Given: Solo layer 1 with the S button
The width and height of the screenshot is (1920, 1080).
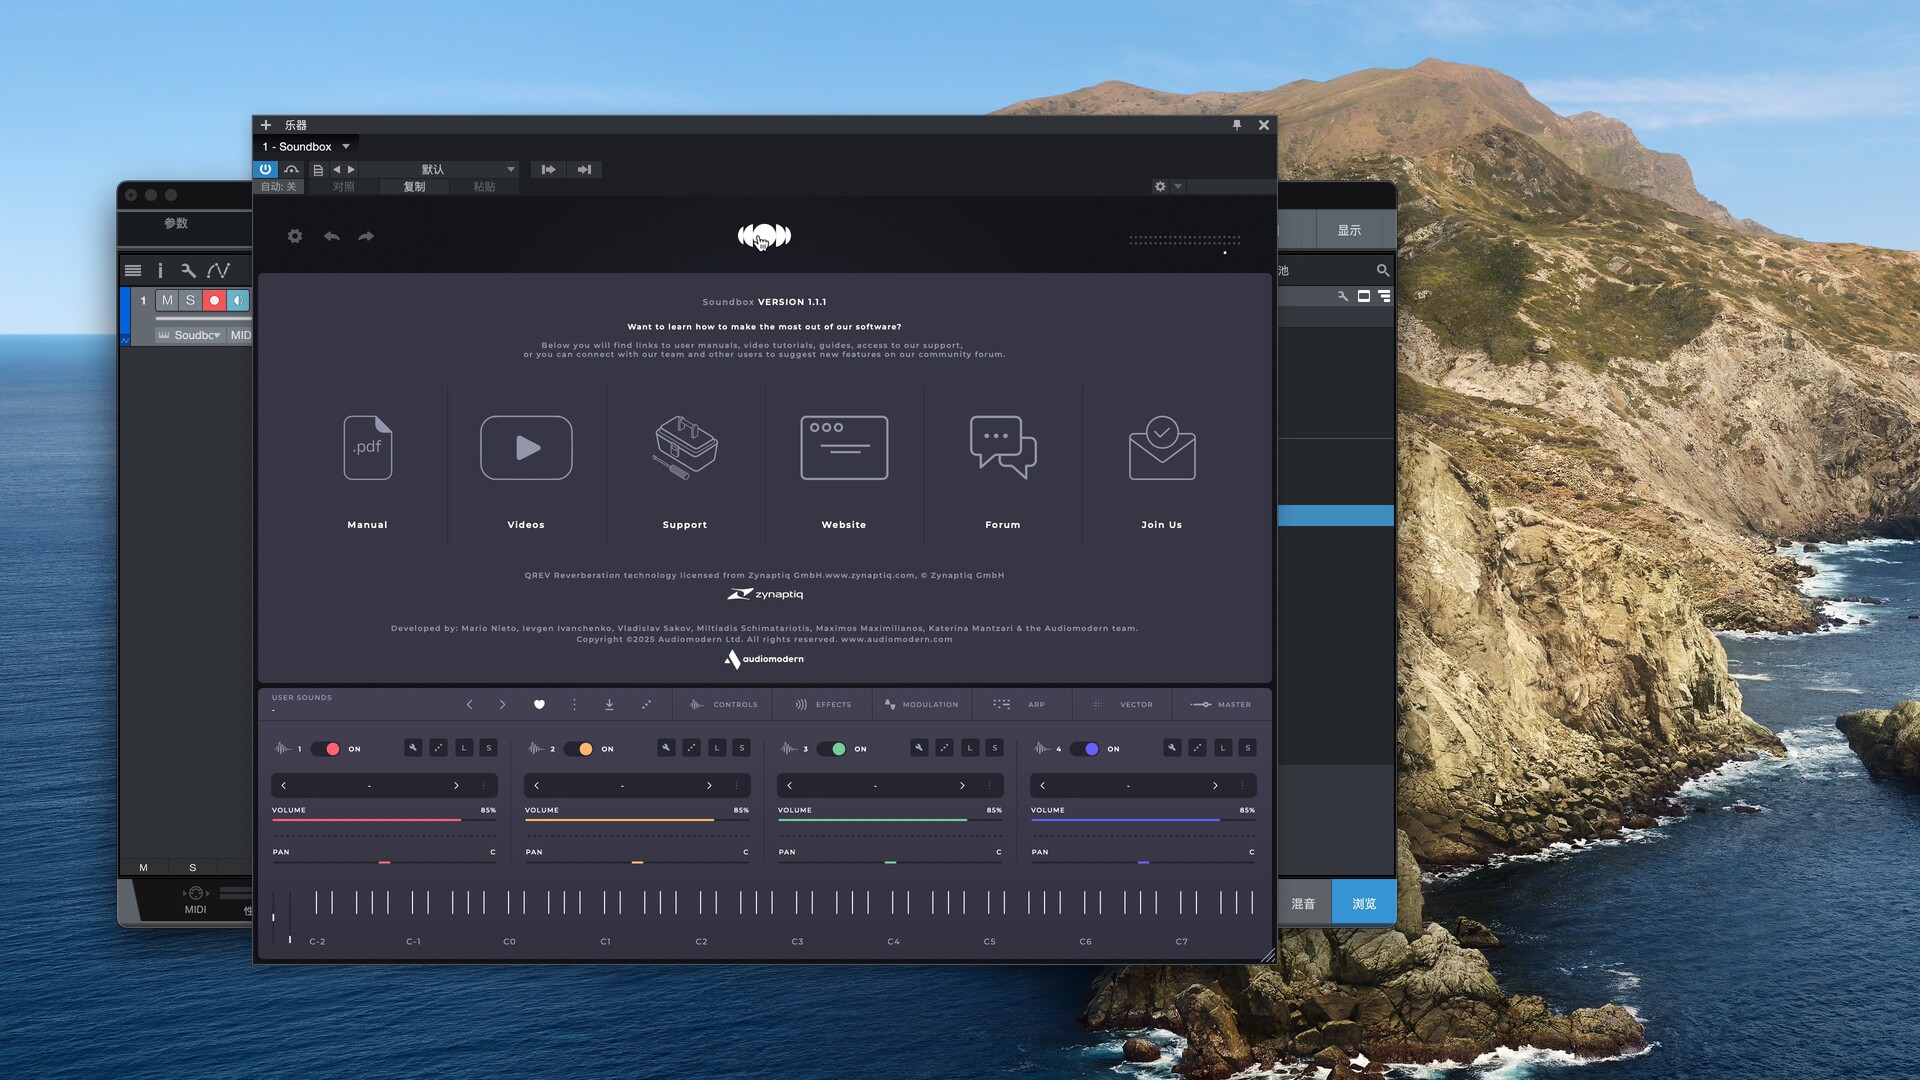Looking at the screenshot, I should point(489,748).
